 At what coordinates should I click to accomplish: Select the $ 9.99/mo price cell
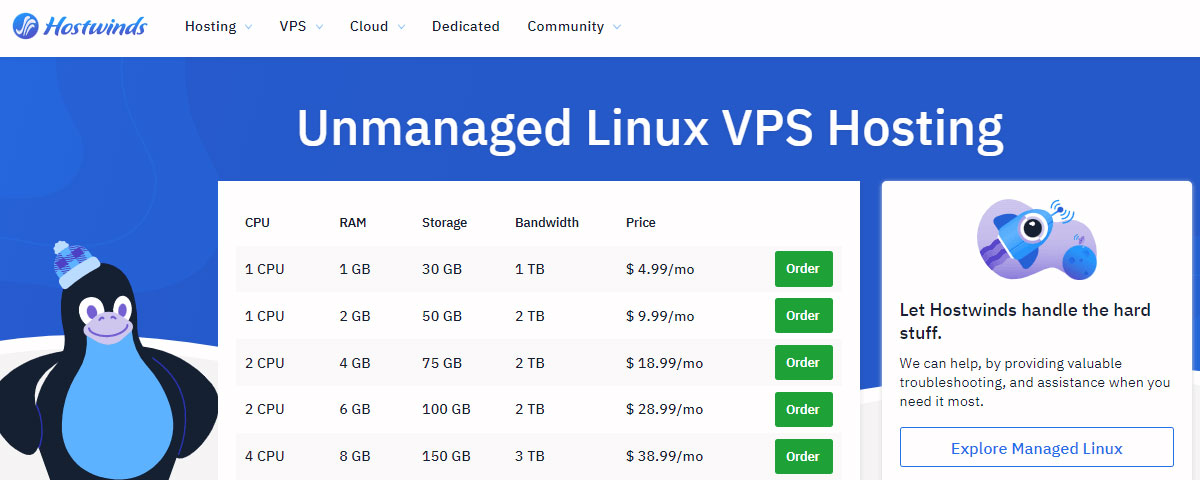(x=660, y=316)
